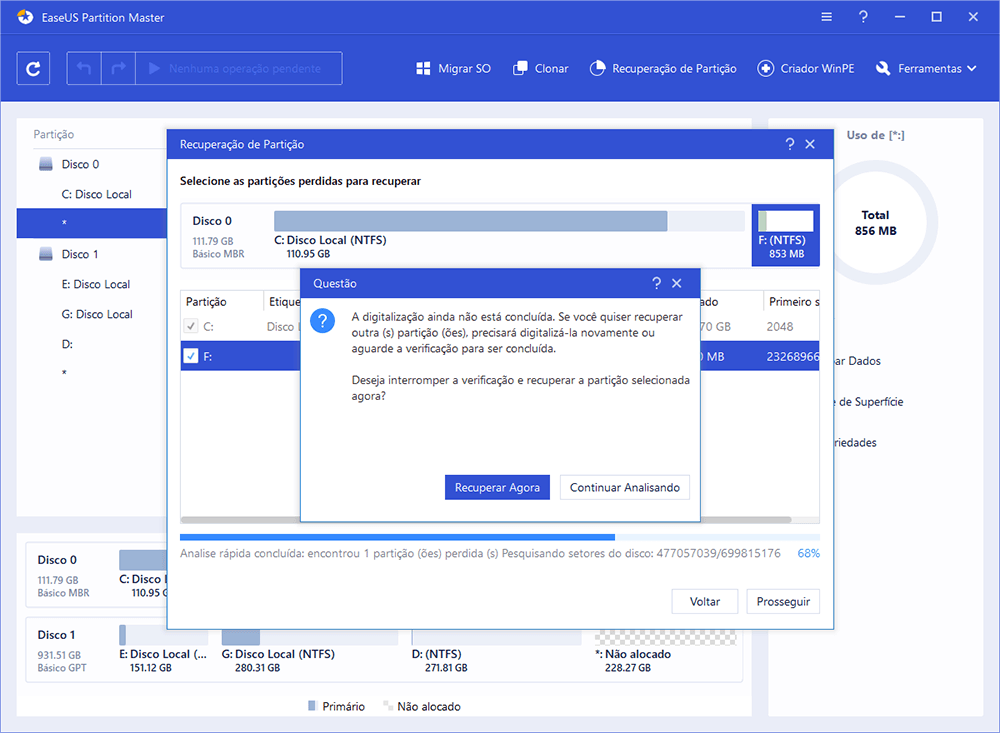This screenshot has width=1000, height=733.
Task: Click the undo arrow icon
Action: [84, 68]
